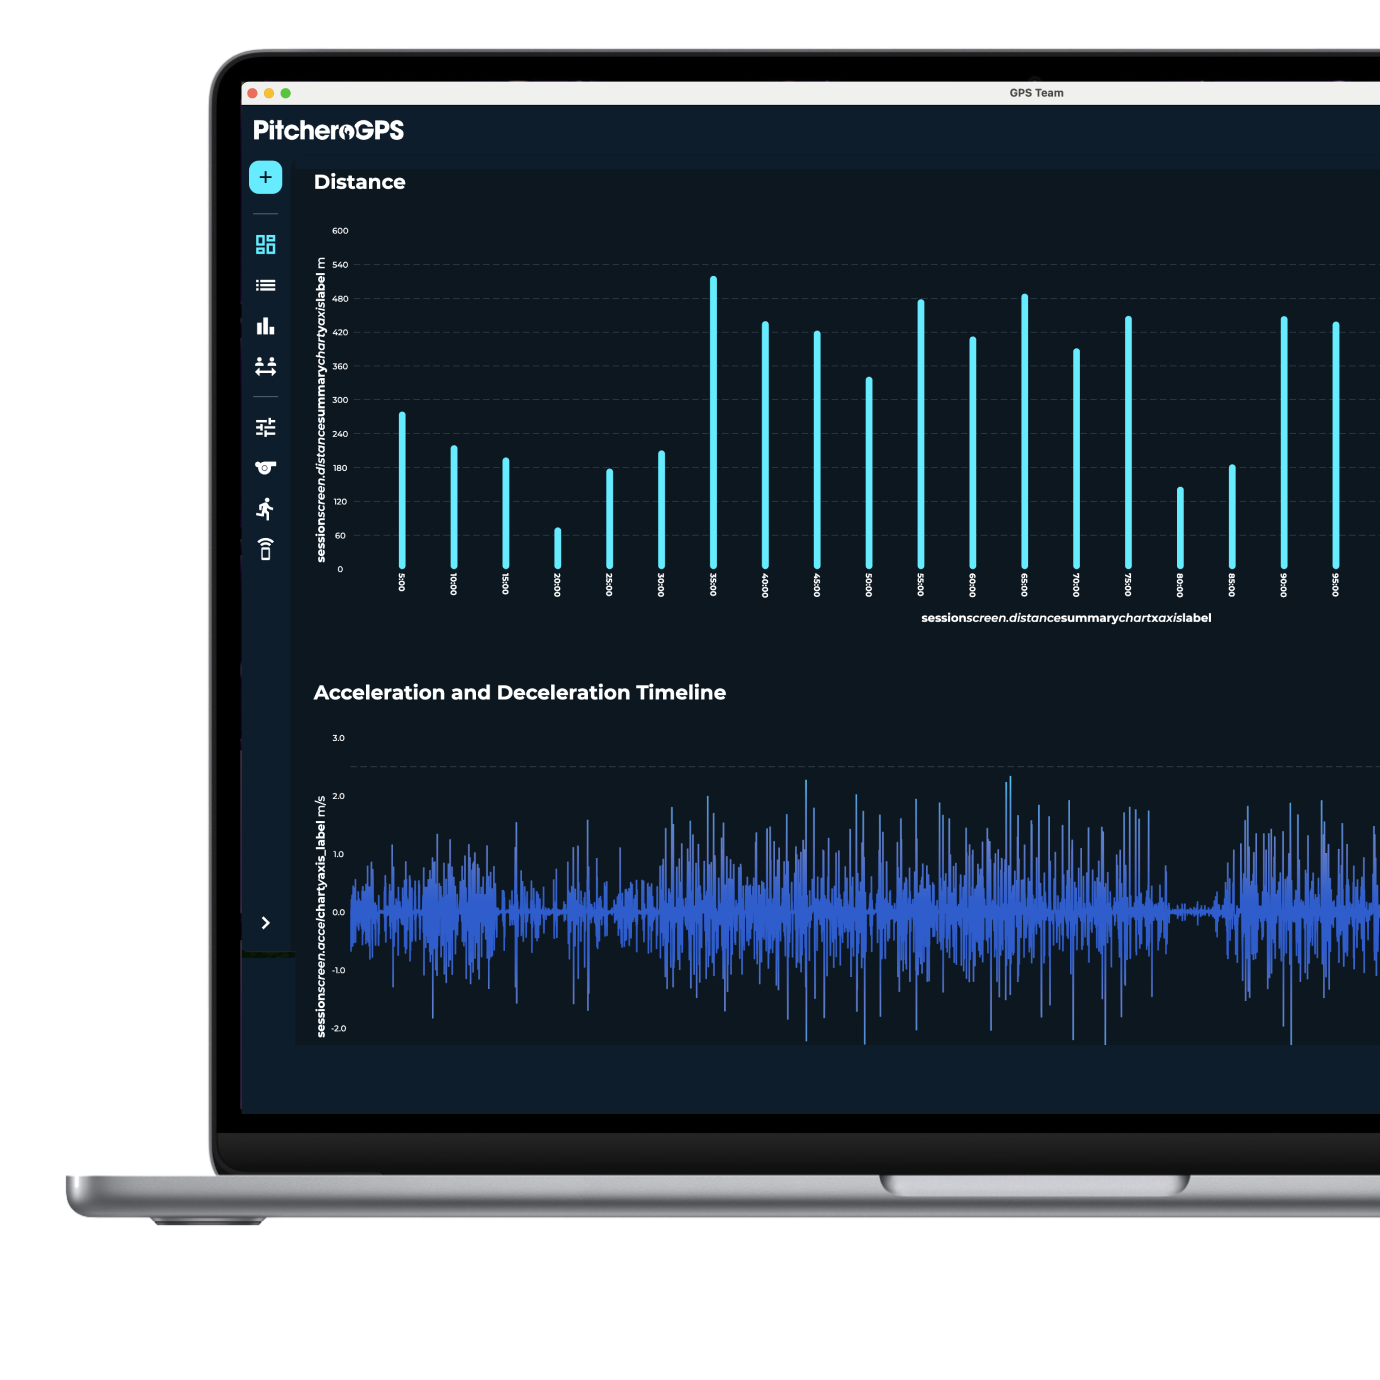The image size is (1380, 1380).
Task: Click the Acceleration and Deceleration Timeline heading
Action: coord(520,692)
